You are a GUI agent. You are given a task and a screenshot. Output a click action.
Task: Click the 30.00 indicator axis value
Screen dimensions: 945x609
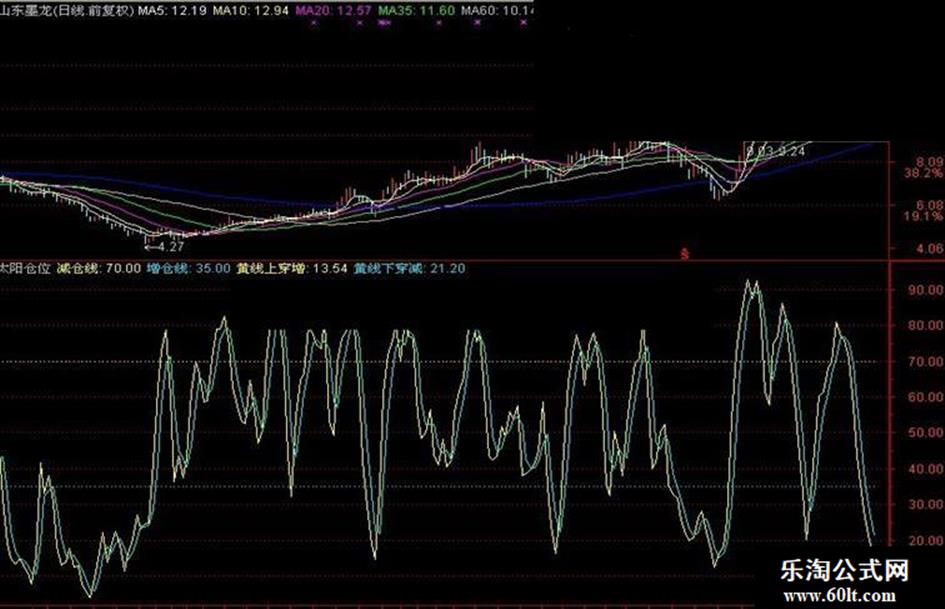tap(926, 504)
